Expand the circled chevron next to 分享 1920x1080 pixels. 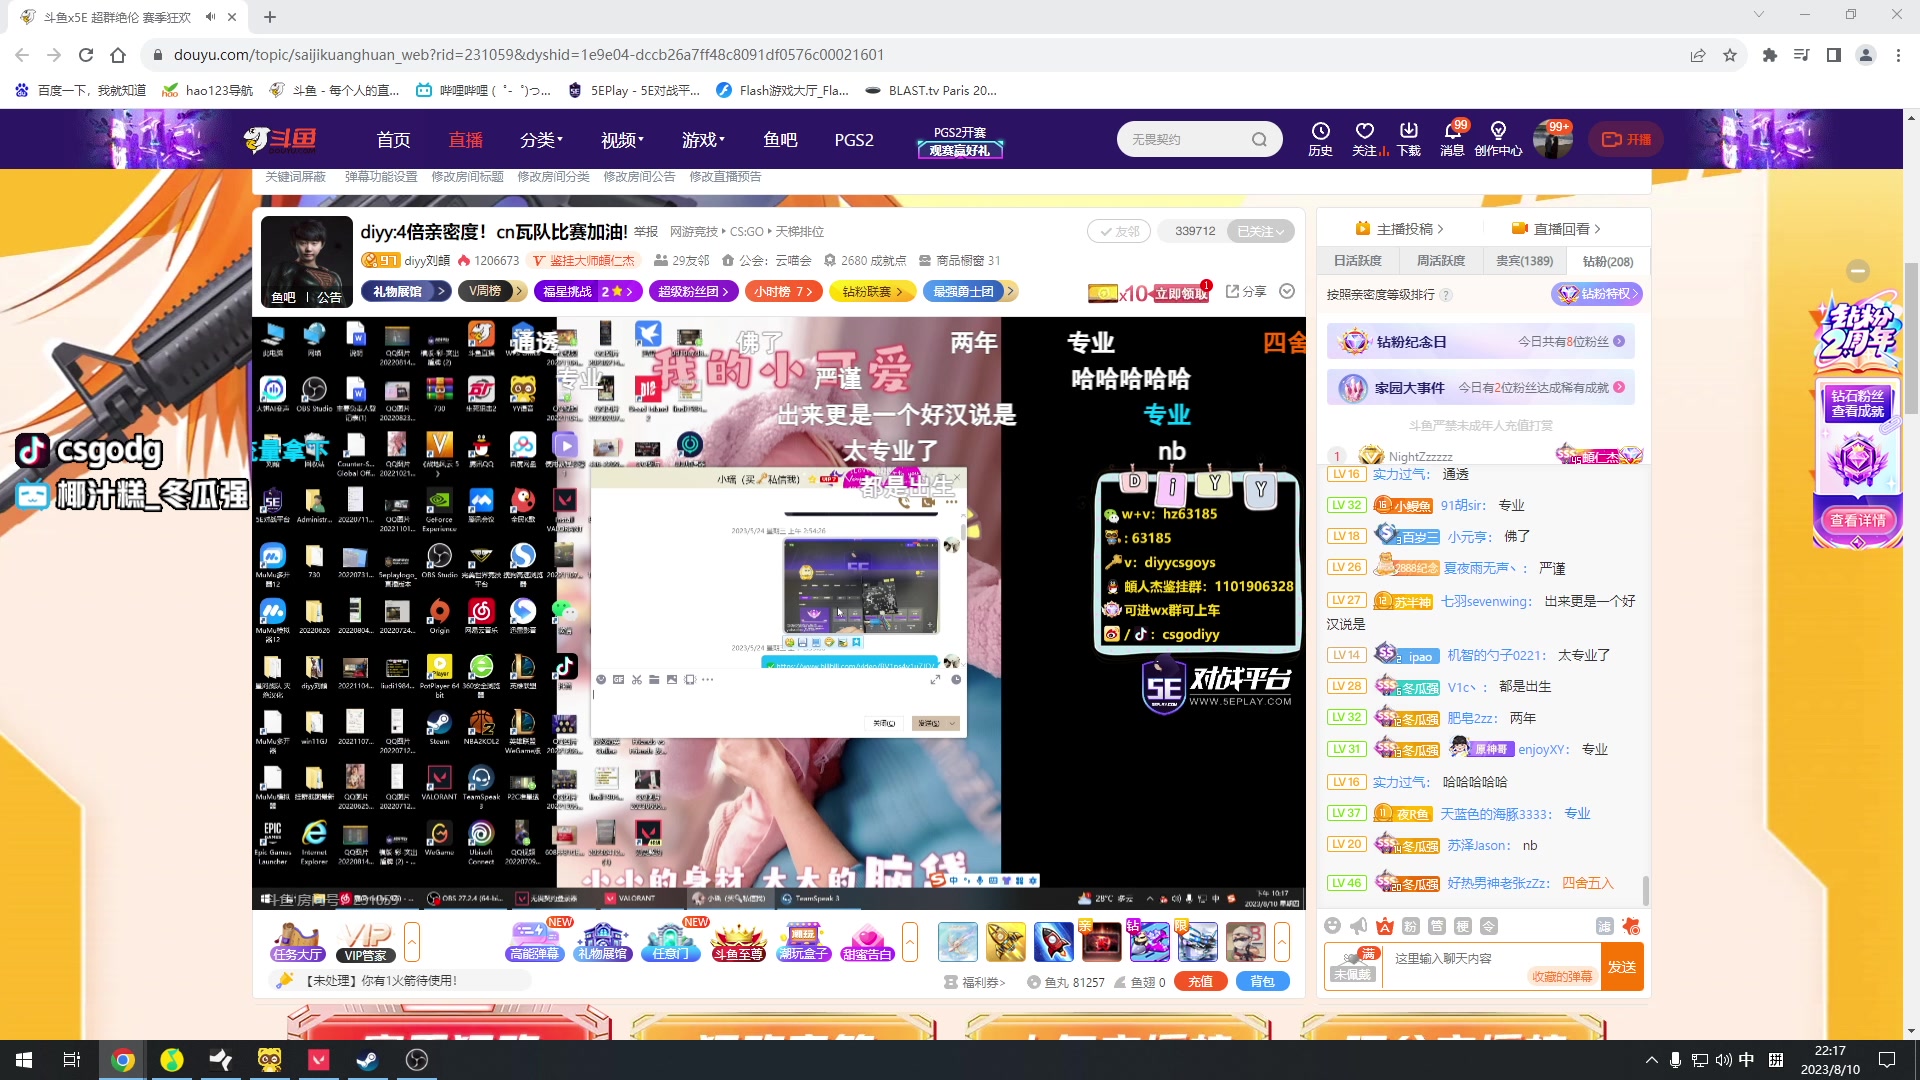pos(1287,291)
